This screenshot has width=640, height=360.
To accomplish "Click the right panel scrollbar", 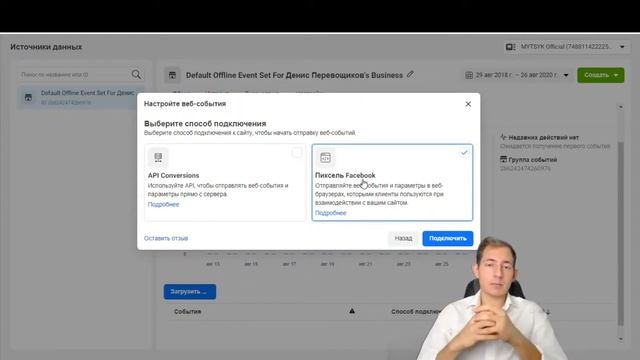I will coord(621,233).
